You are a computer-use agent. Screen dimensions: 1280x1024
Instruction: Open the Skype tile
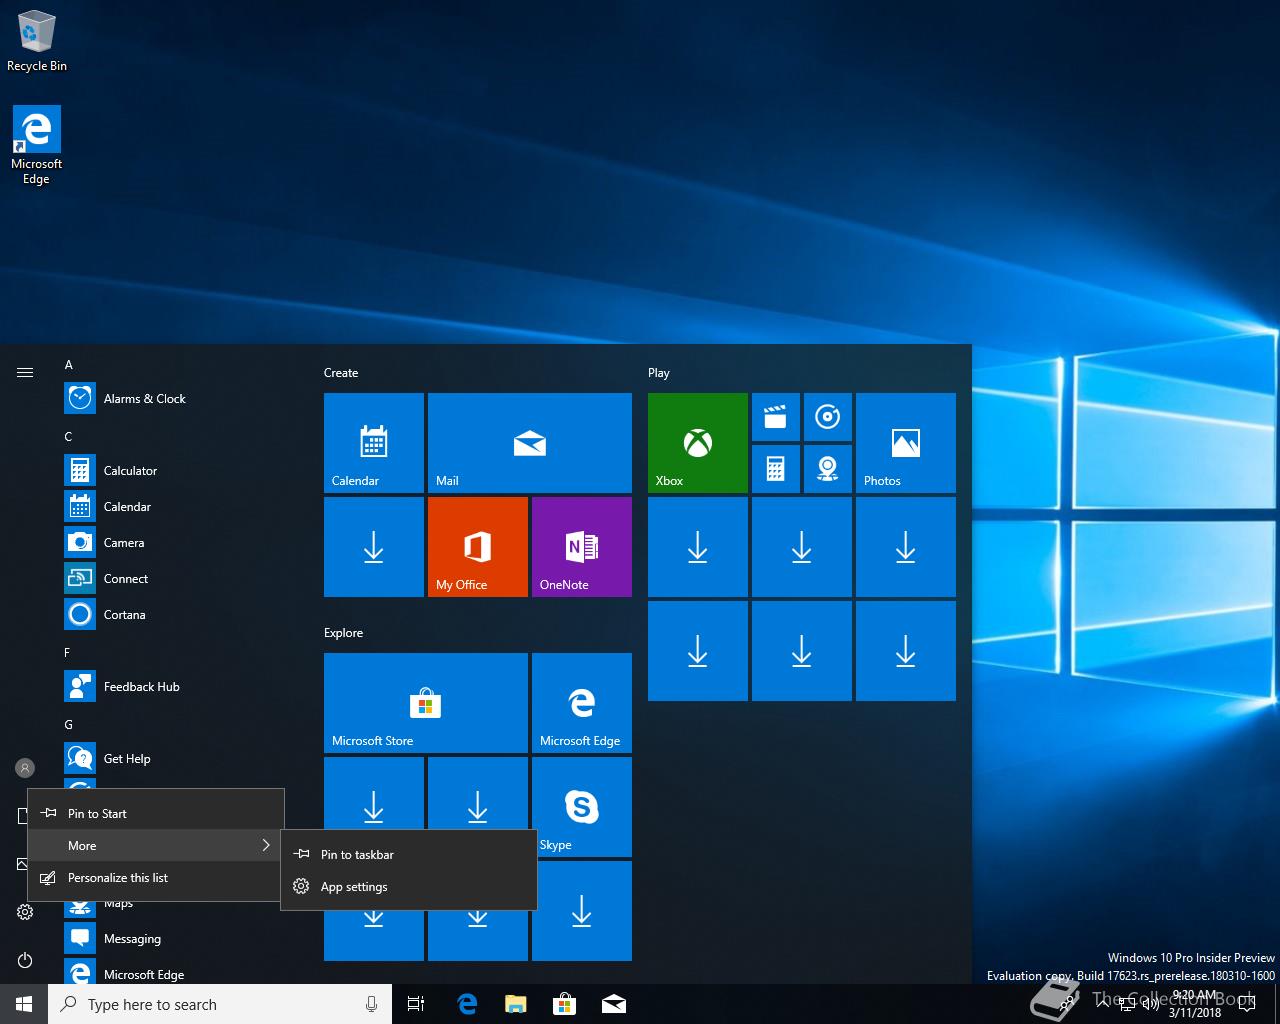click(x=582, y=807)
